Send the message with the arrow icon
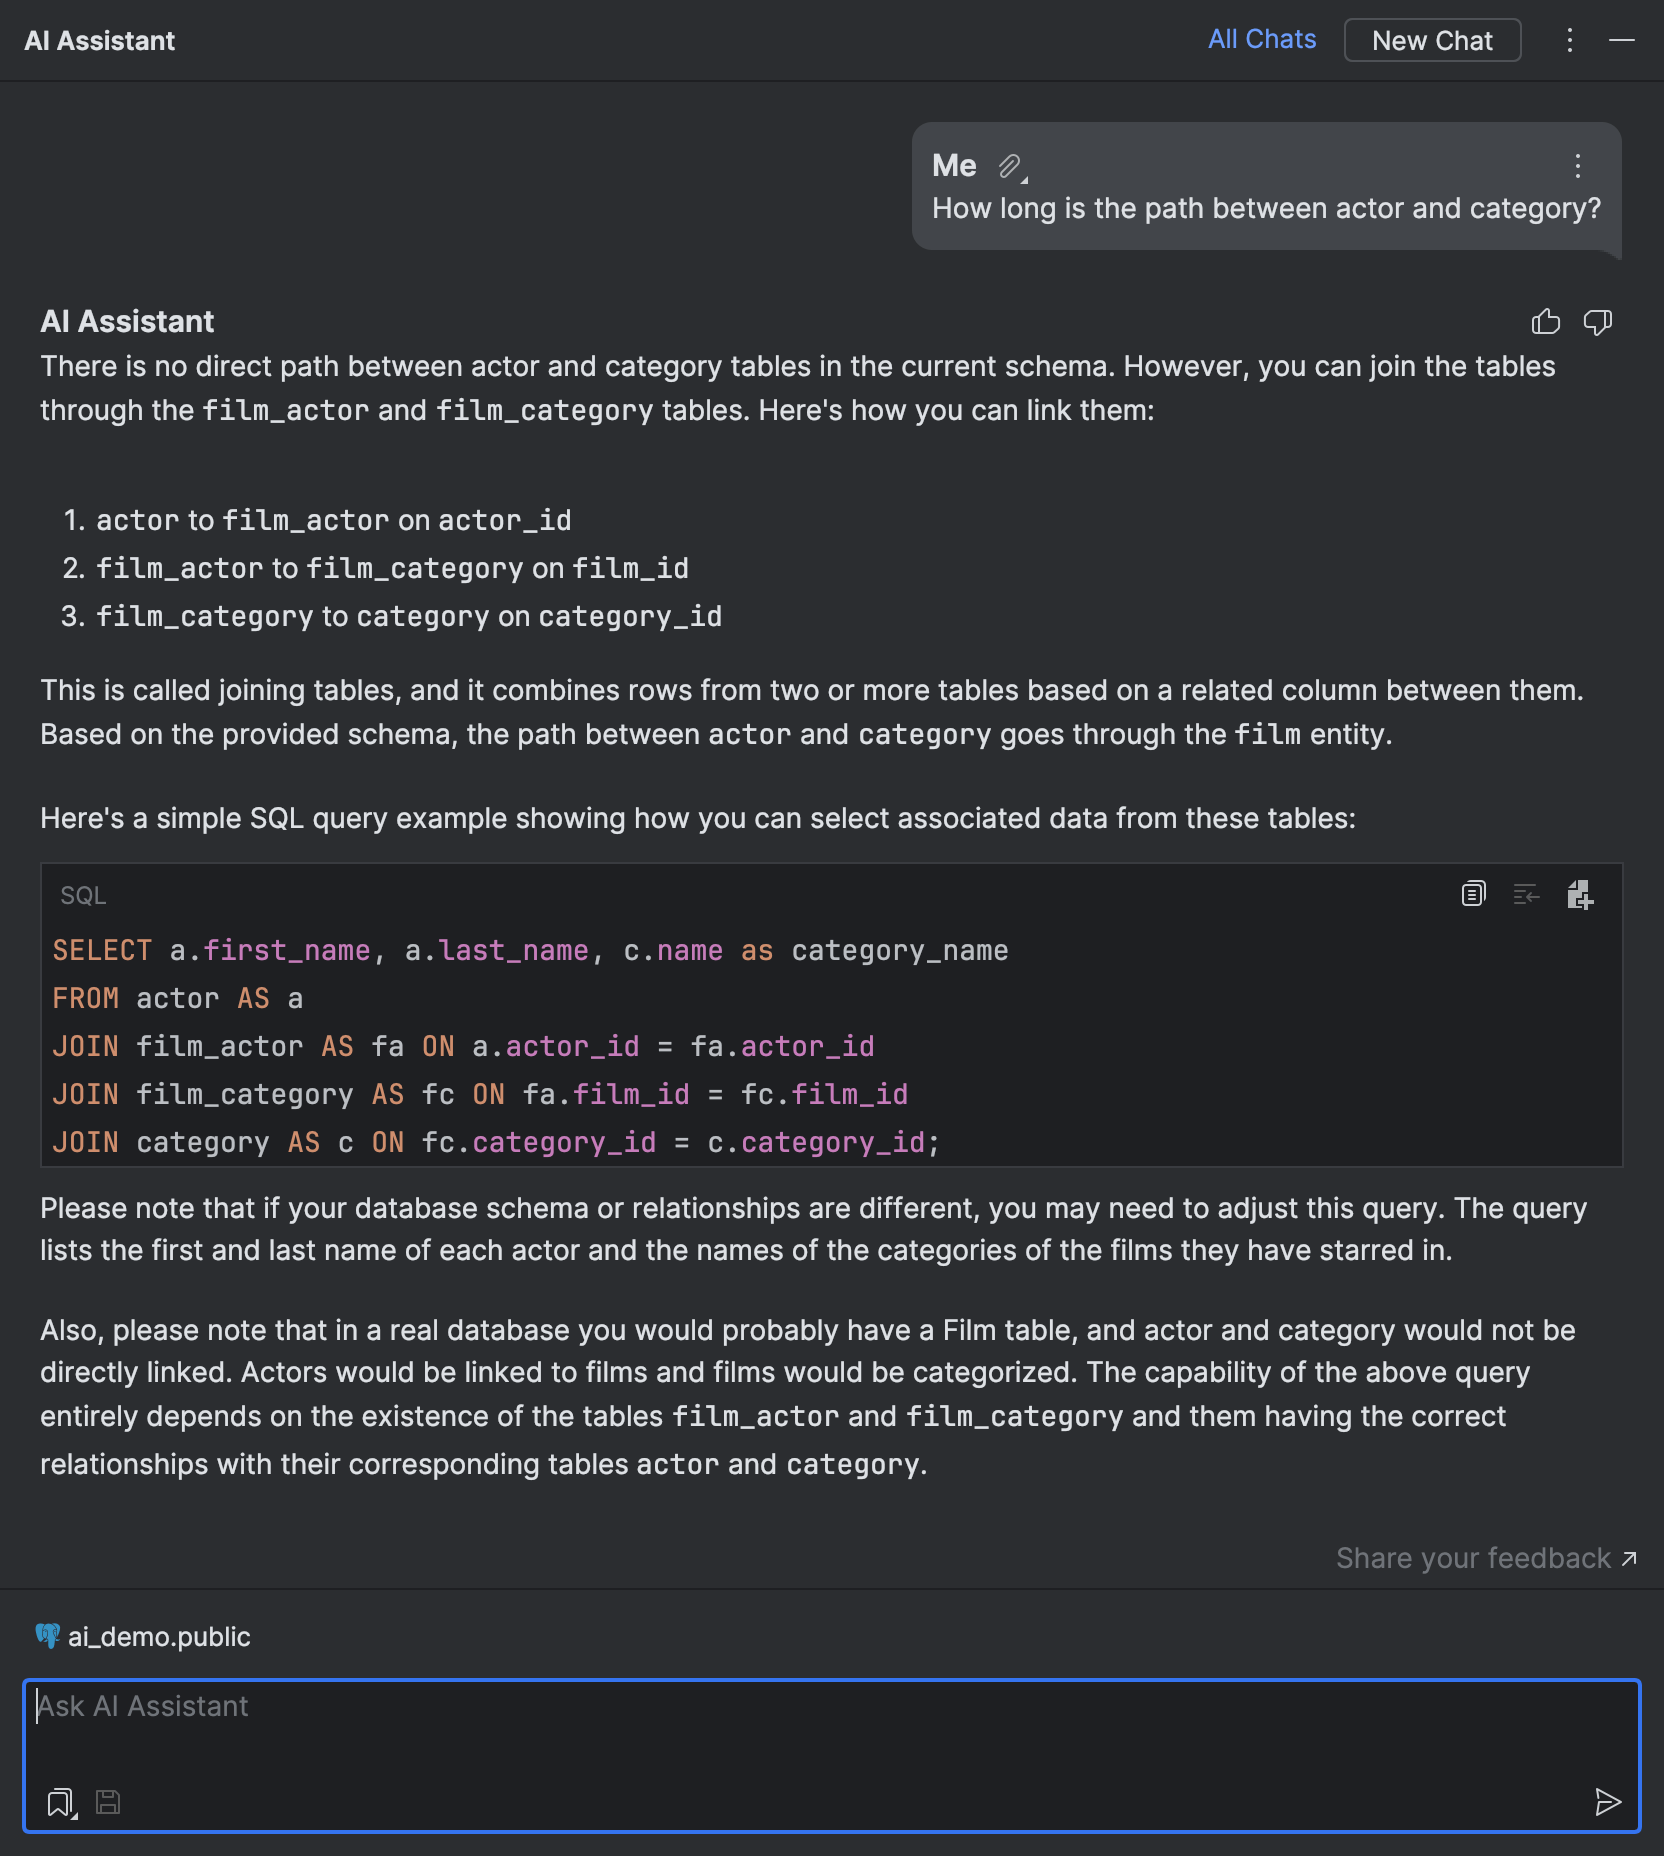Viewport: 1664px width, 1856px height. pos(1608,1803)
